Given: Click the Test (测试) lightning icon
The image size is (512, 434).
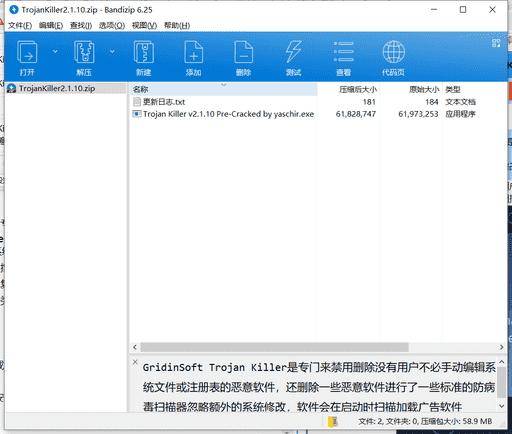Looking at the screenshot, I should (293, 52).
